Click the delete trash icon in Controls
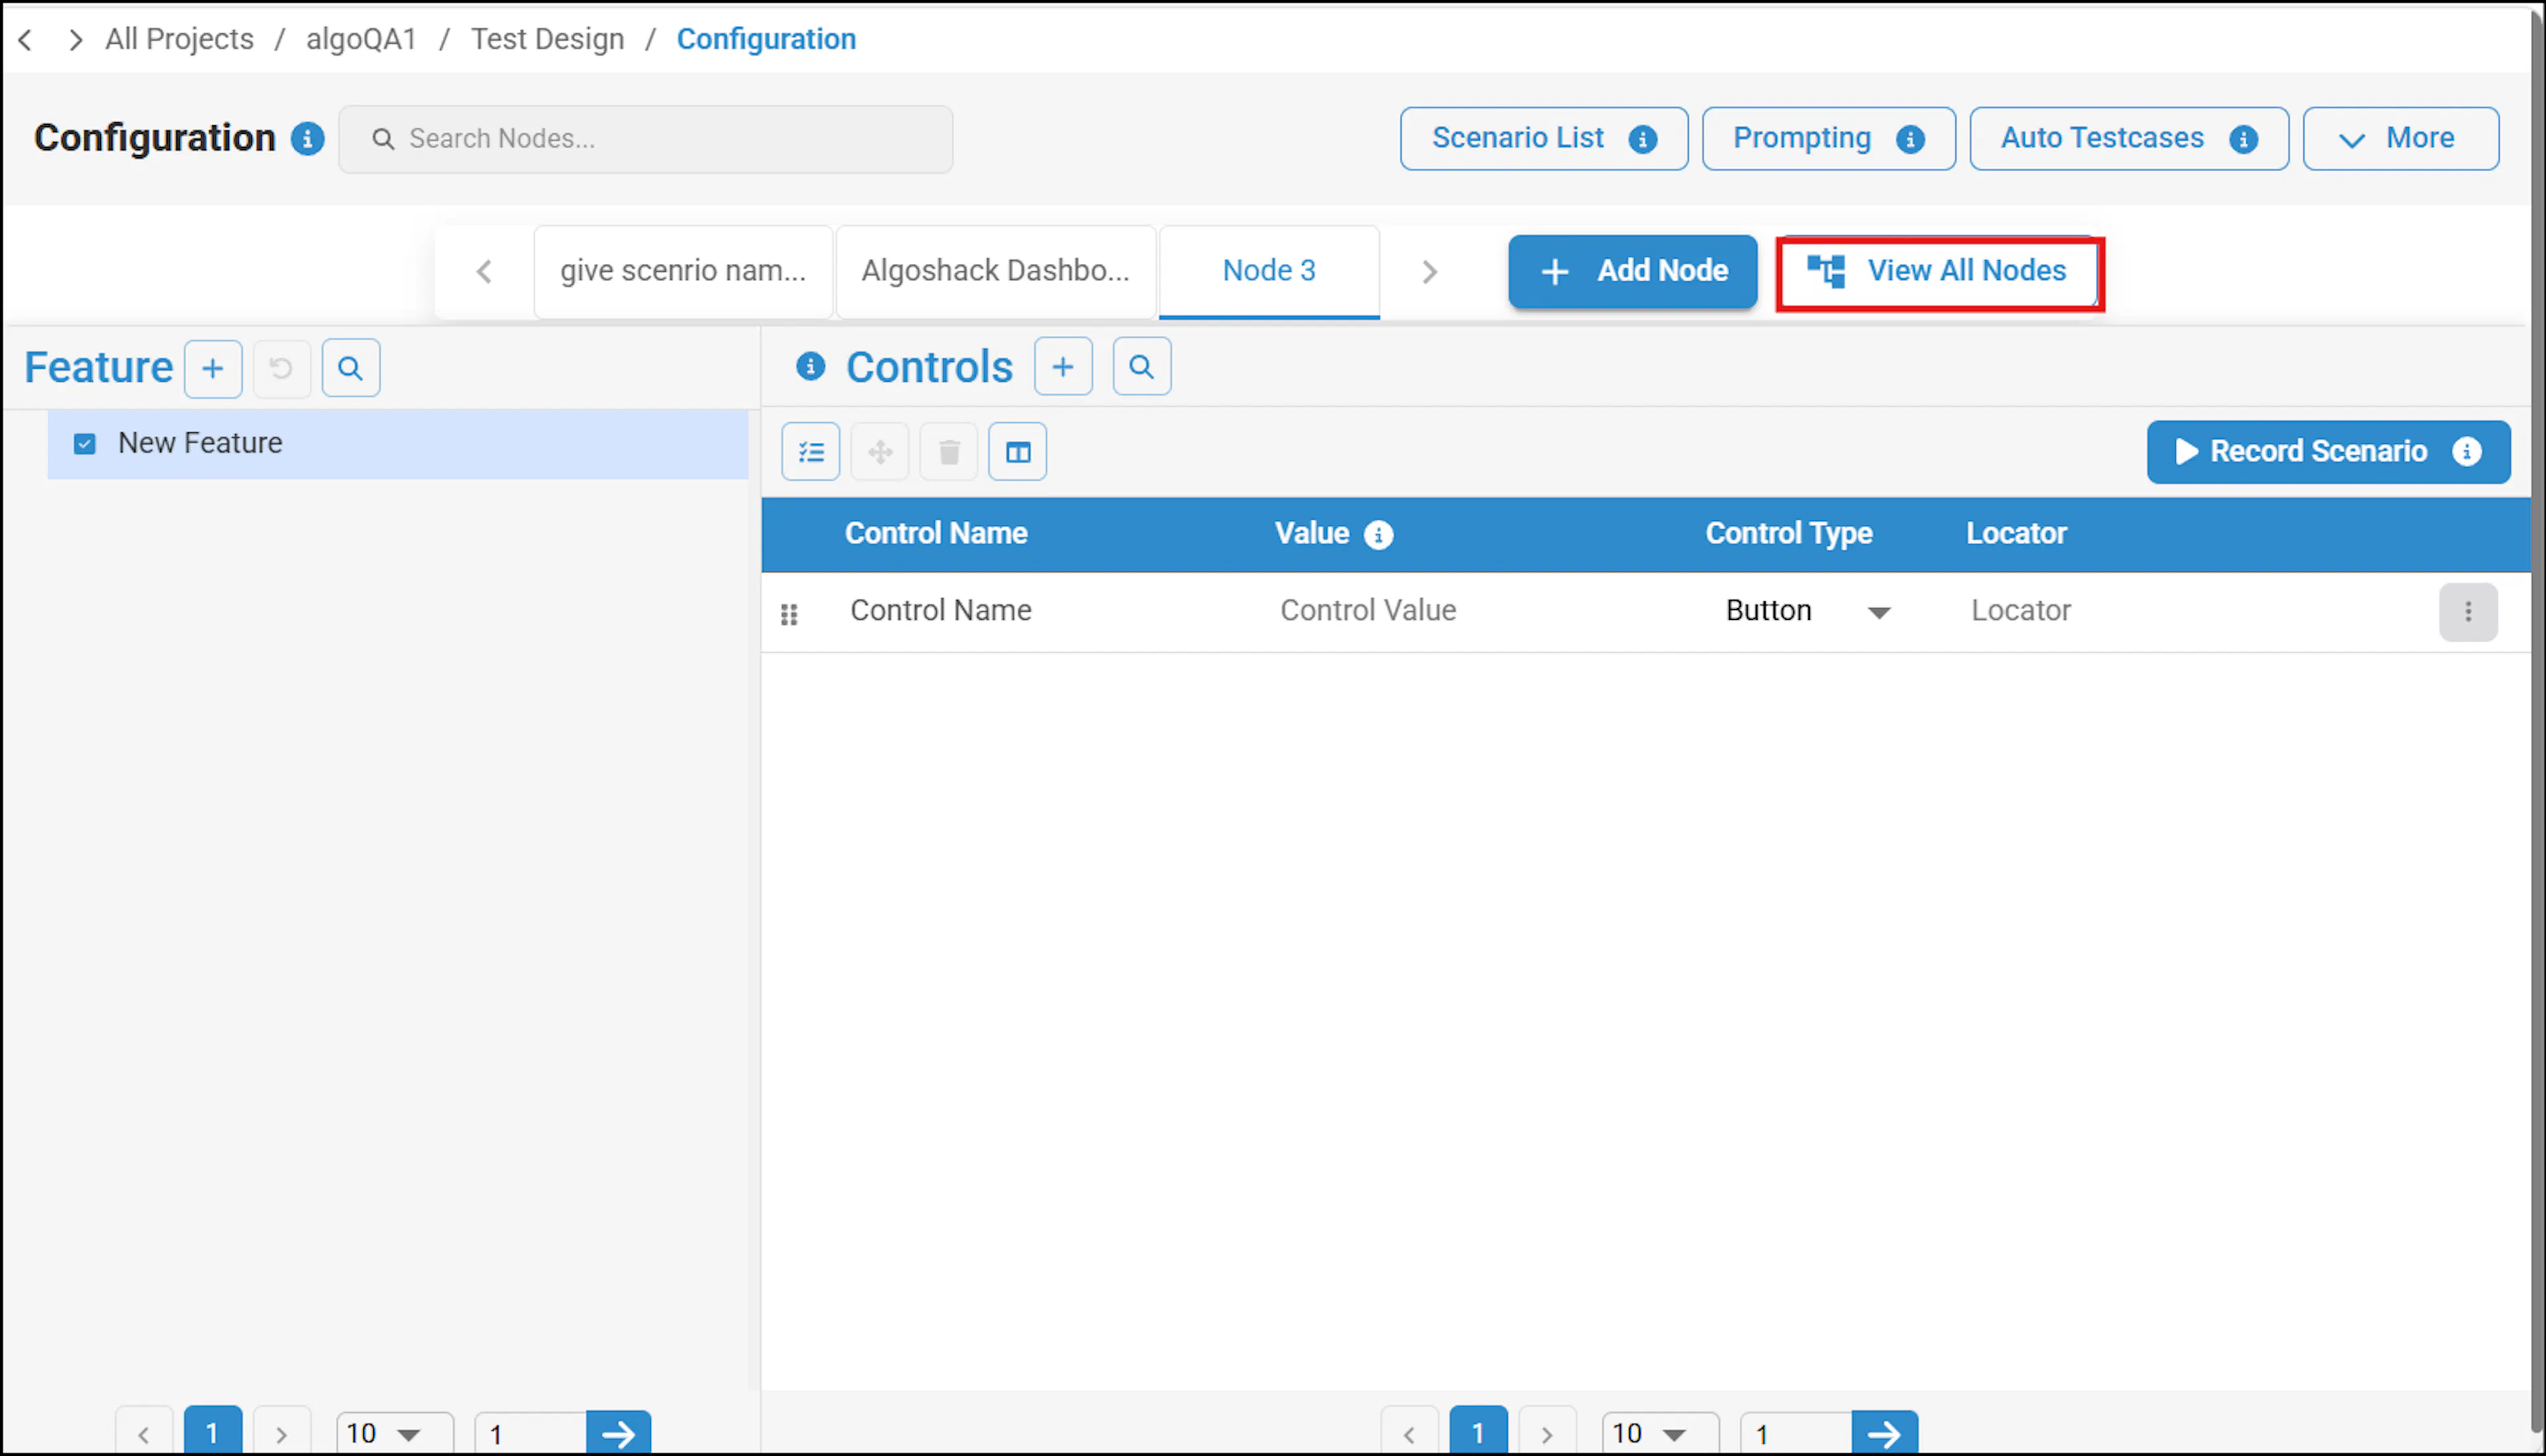This screenshot has width=2546, height=1456. coord(949,452)
